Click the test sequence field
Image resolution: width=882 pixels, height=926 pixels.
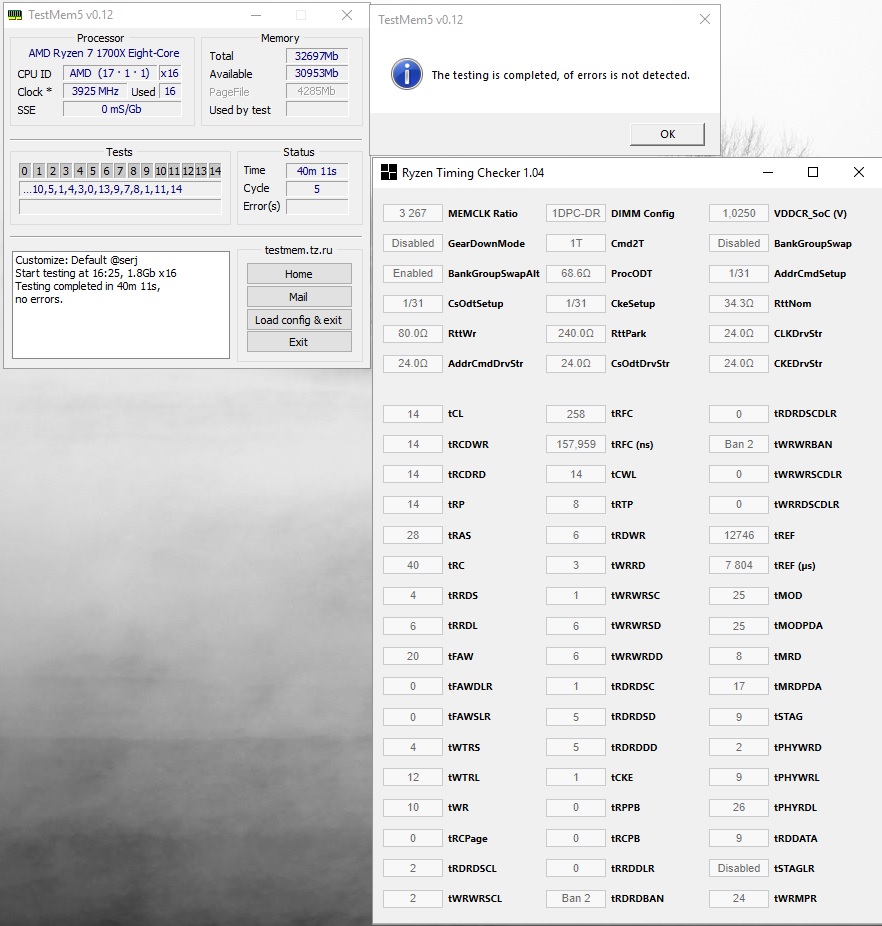click(121, 189)
